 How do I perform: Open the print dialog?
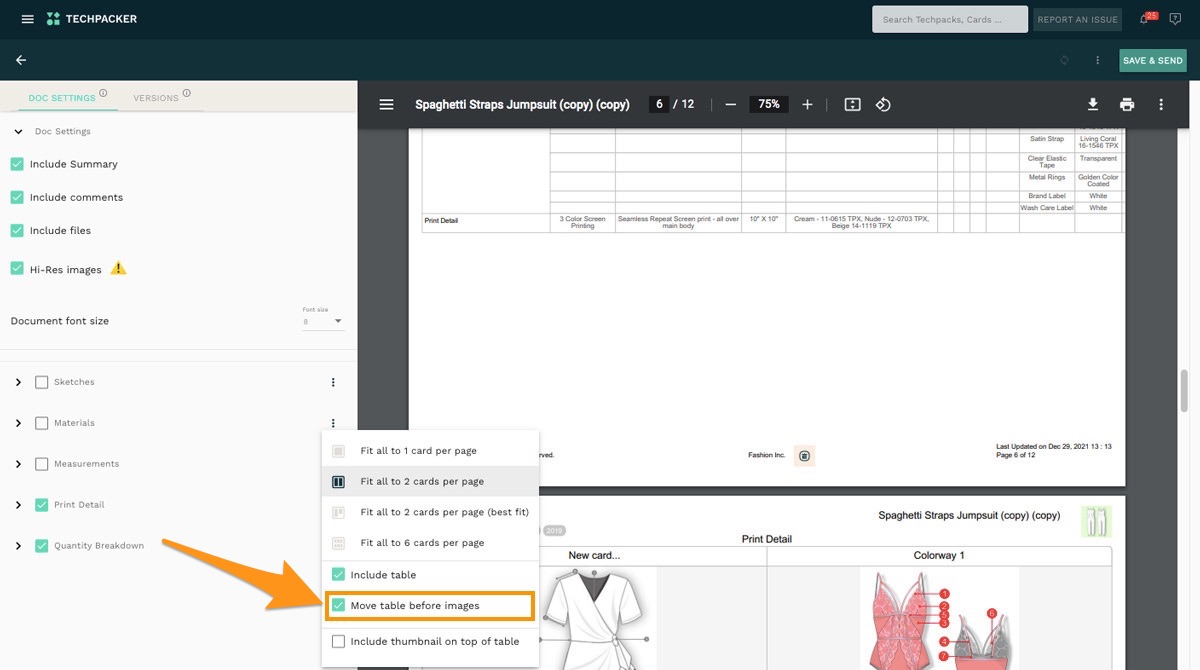[1127, 104]
